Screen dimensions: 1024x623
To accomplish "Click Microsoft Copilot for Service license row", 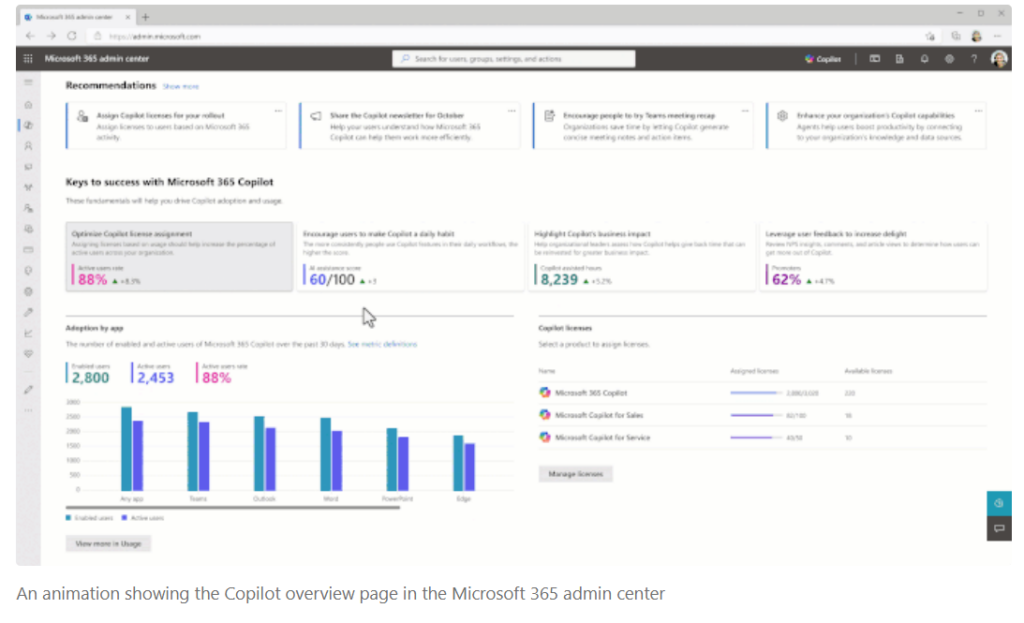I will point(762,438).
